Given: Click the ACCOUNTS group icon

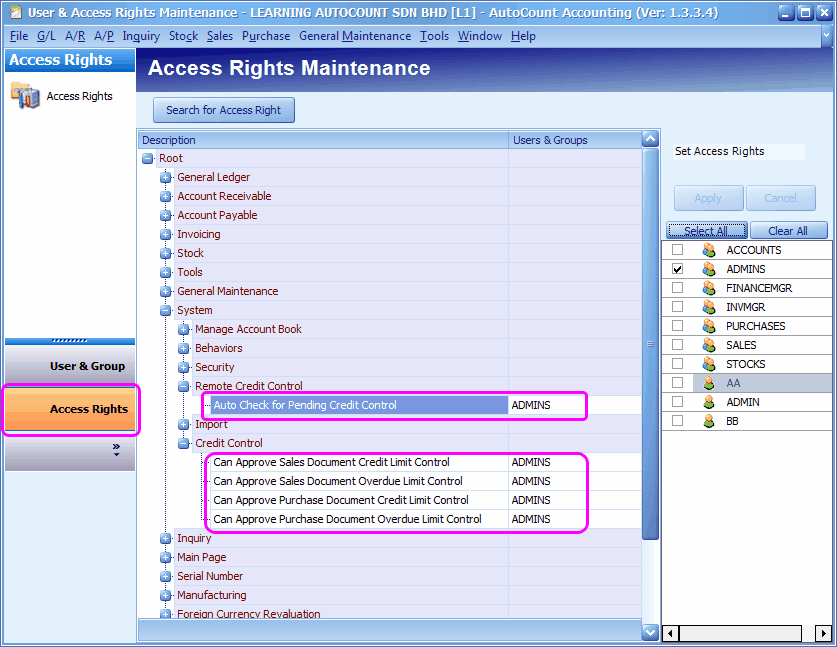Looking at the screenshot, I should tap(709, 250).
